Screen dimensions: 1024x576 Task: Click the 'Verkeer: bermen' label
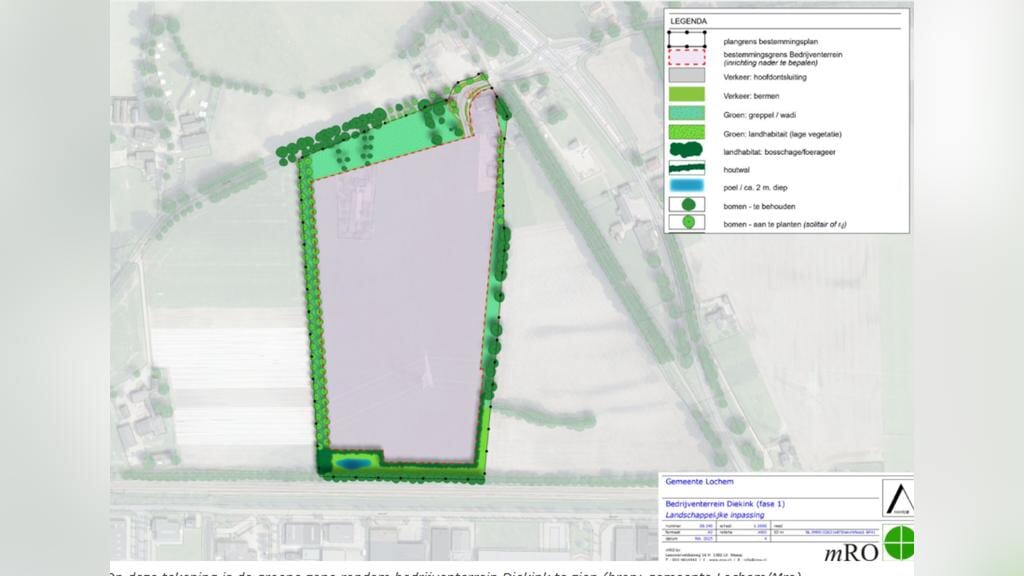click(x=751, y=96)
